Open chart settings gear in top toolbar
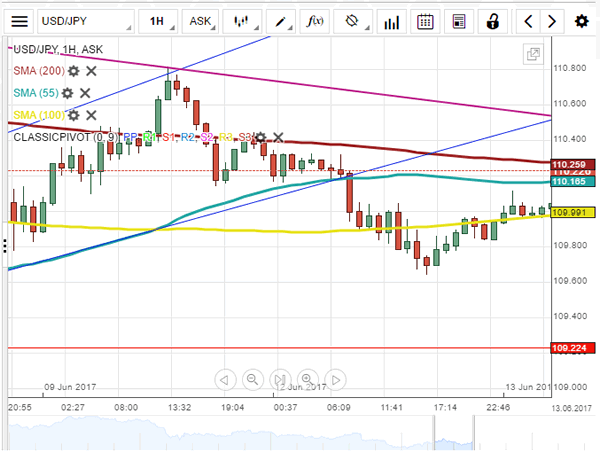600x453 pixels. click(x=581, y=20)
